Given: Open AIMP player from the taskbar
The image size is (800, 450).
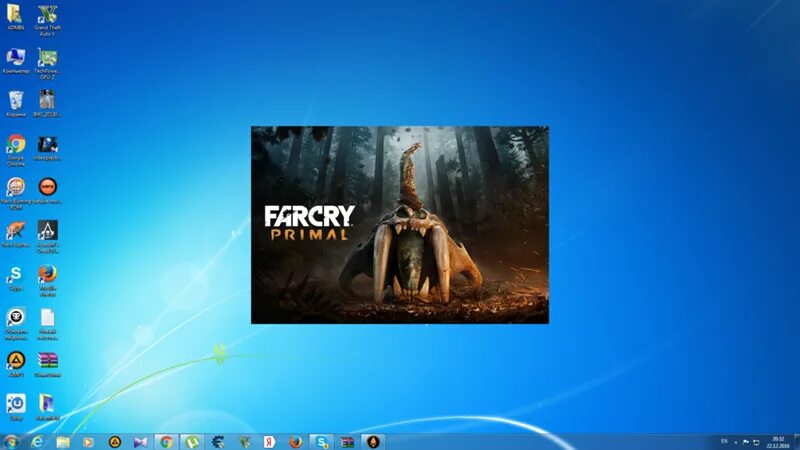Looking at the screenshot, I should 115,442.
